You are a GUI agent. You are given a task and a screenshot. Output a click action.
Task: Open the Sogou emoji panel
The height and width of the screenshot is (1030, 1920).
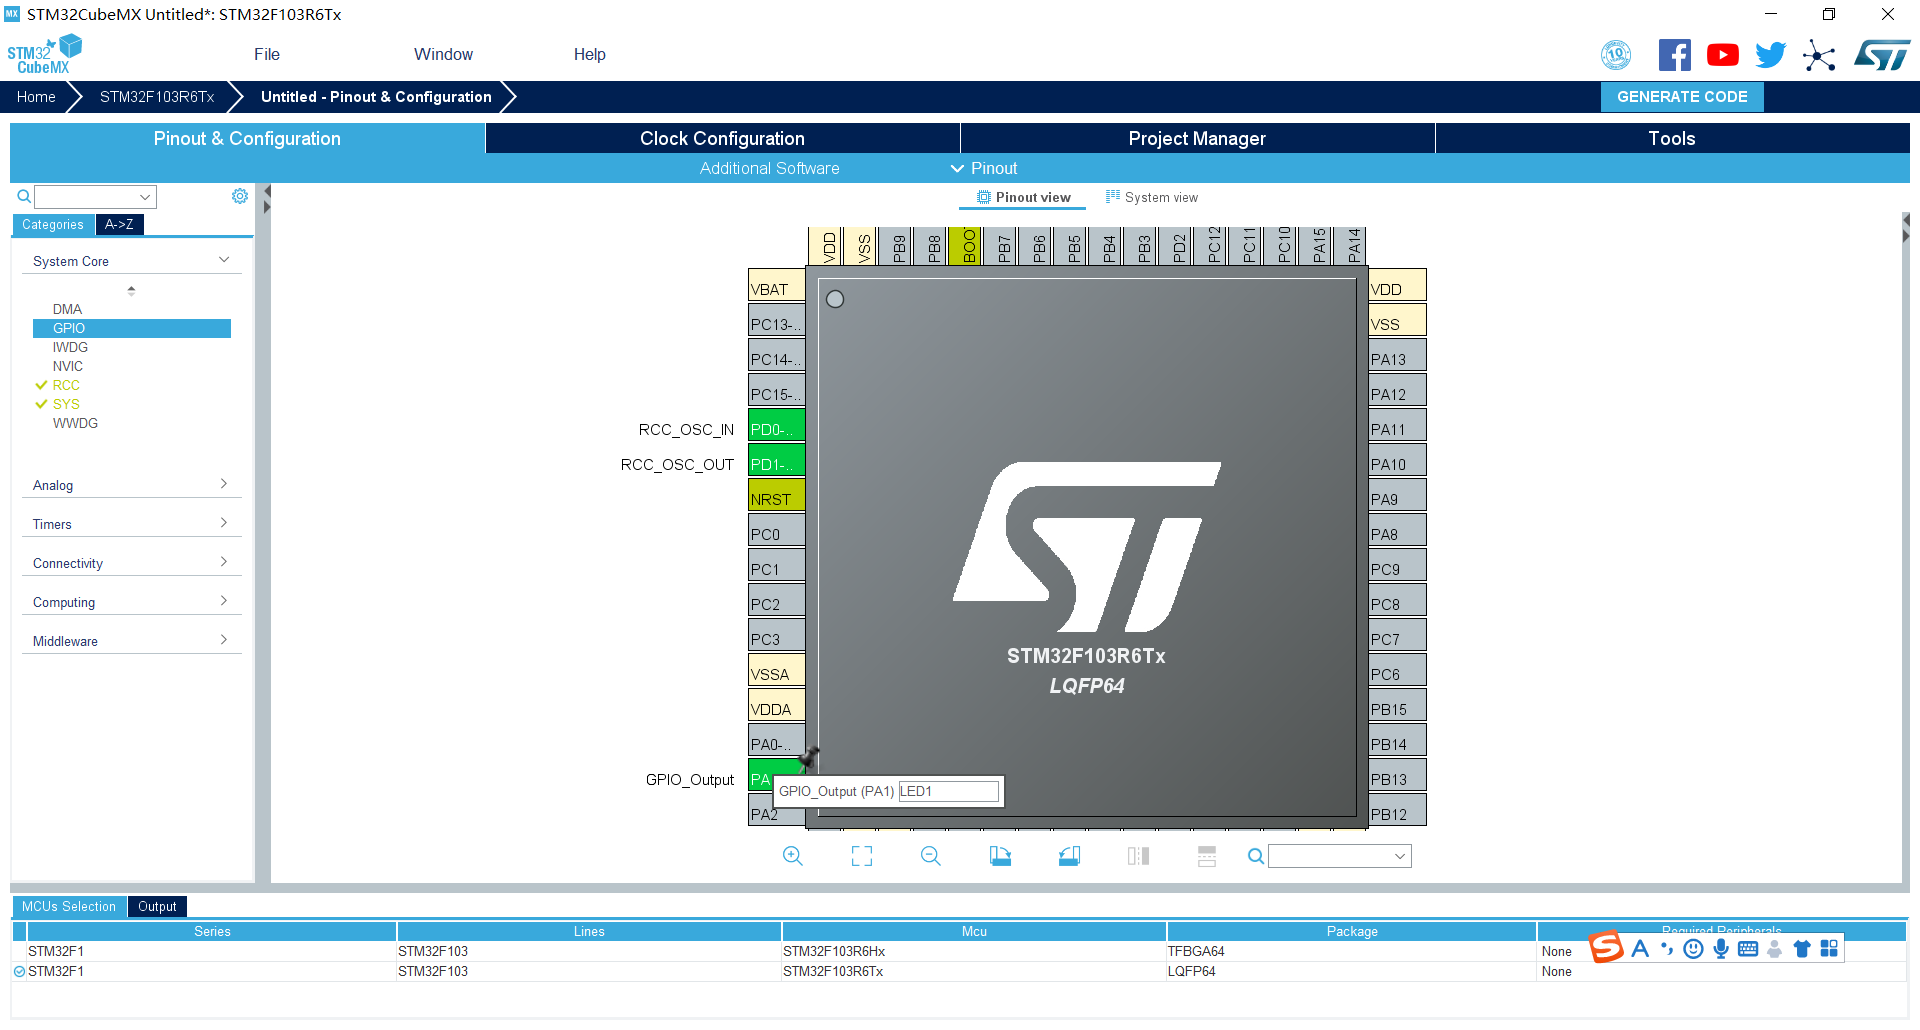[1693, 948]
